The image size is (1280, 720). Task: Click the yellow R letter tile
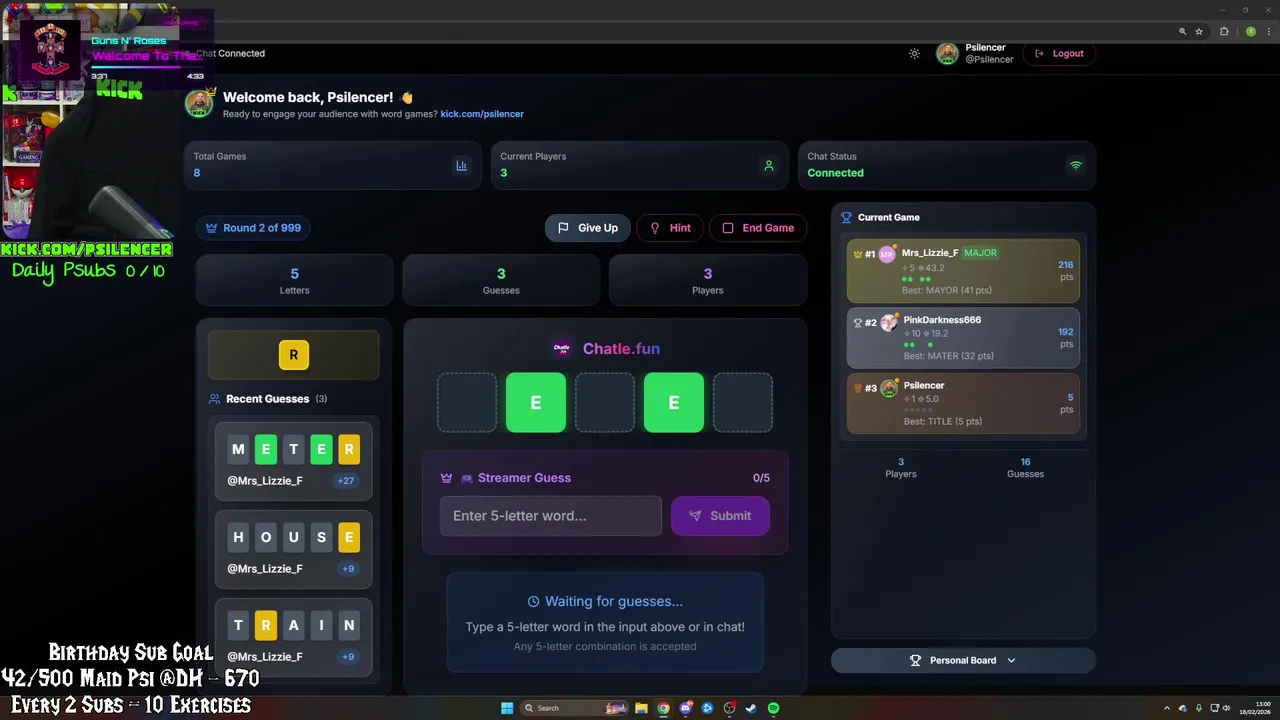coord(293,355)
